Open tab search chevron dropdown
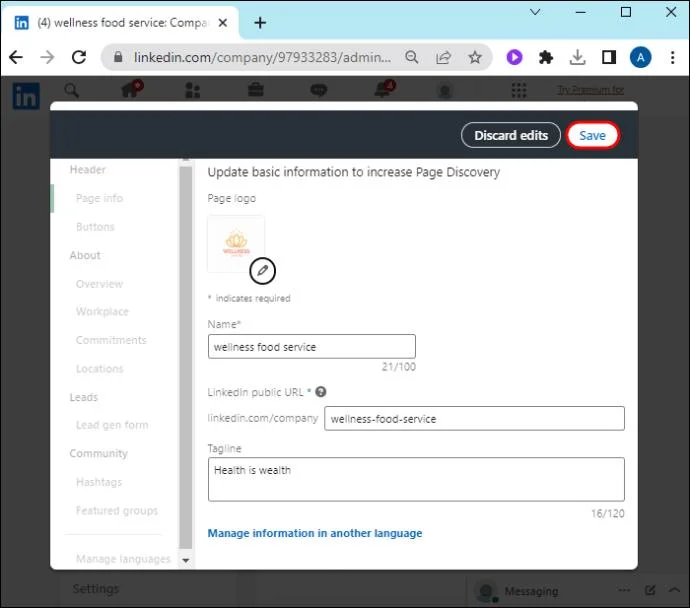 click(535, 12)
